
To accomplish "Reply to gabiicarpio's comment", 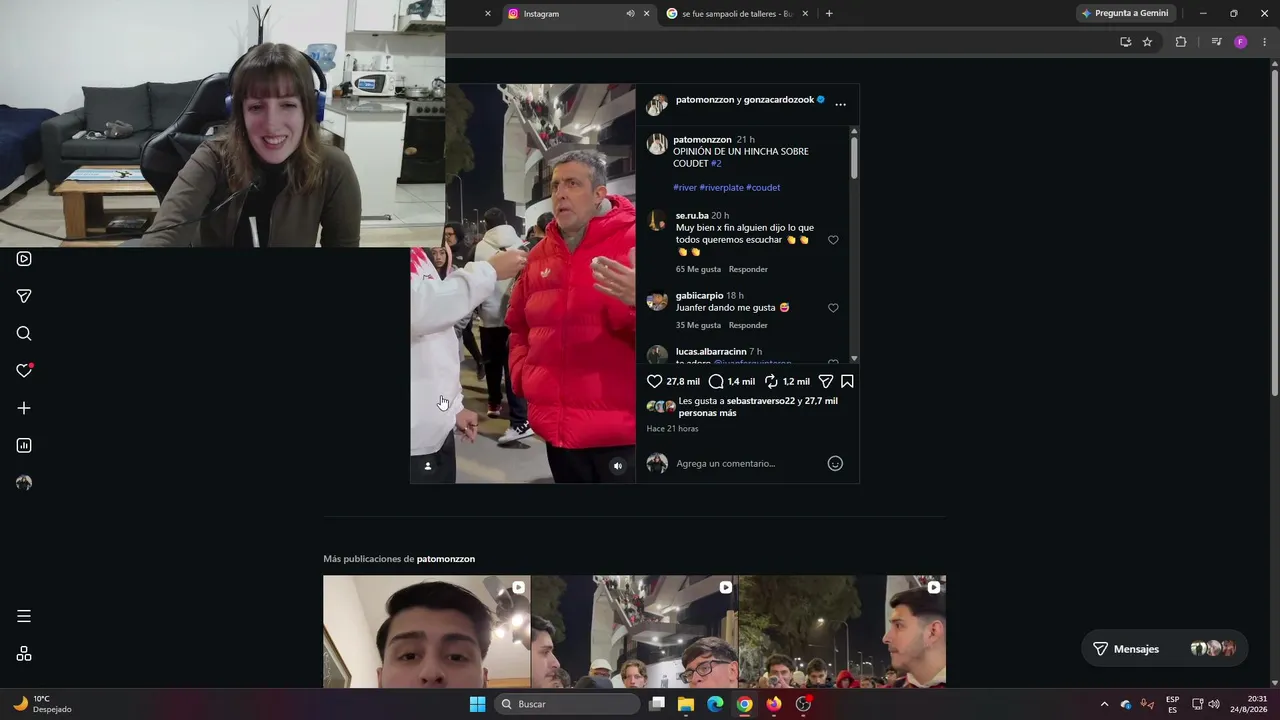I will (748, 325).
